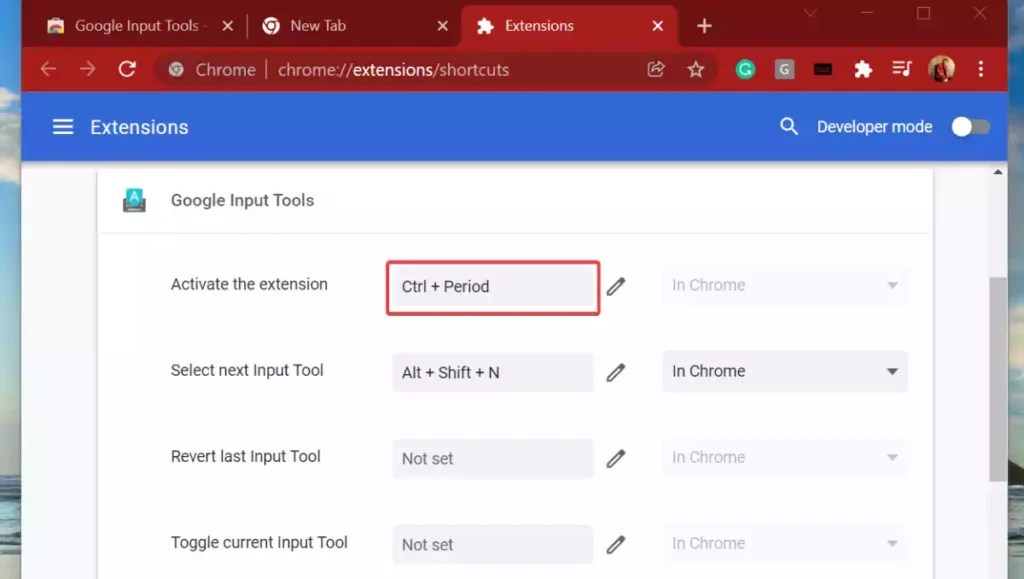This screenshot has width=1024, height=579.
Task: Click the Developer mode label
Action: (874, 127)
